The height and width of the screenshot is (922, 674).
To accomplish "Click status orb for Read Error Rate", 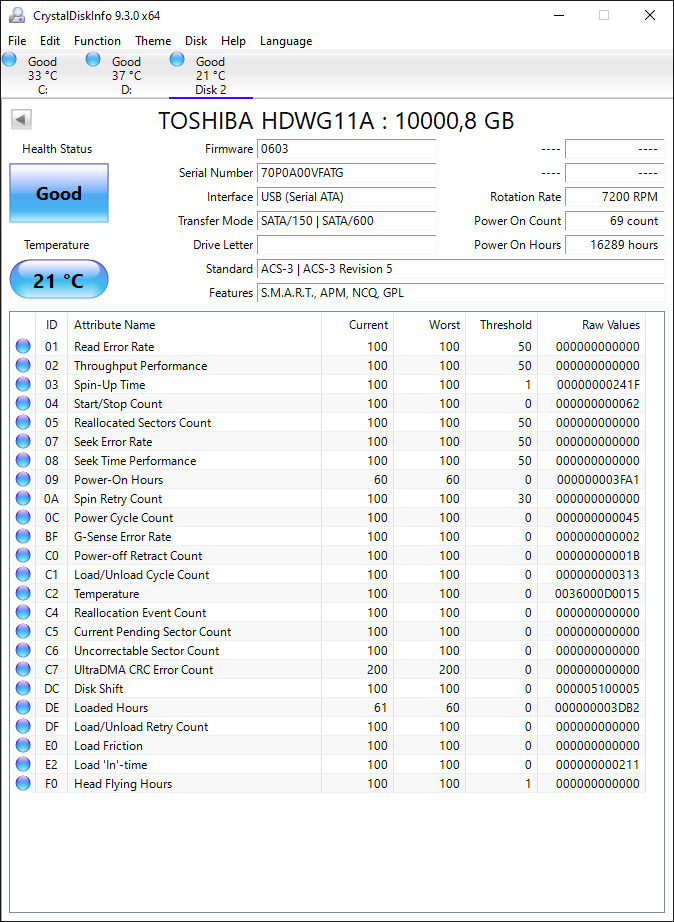I will click(x=23, y=346).
